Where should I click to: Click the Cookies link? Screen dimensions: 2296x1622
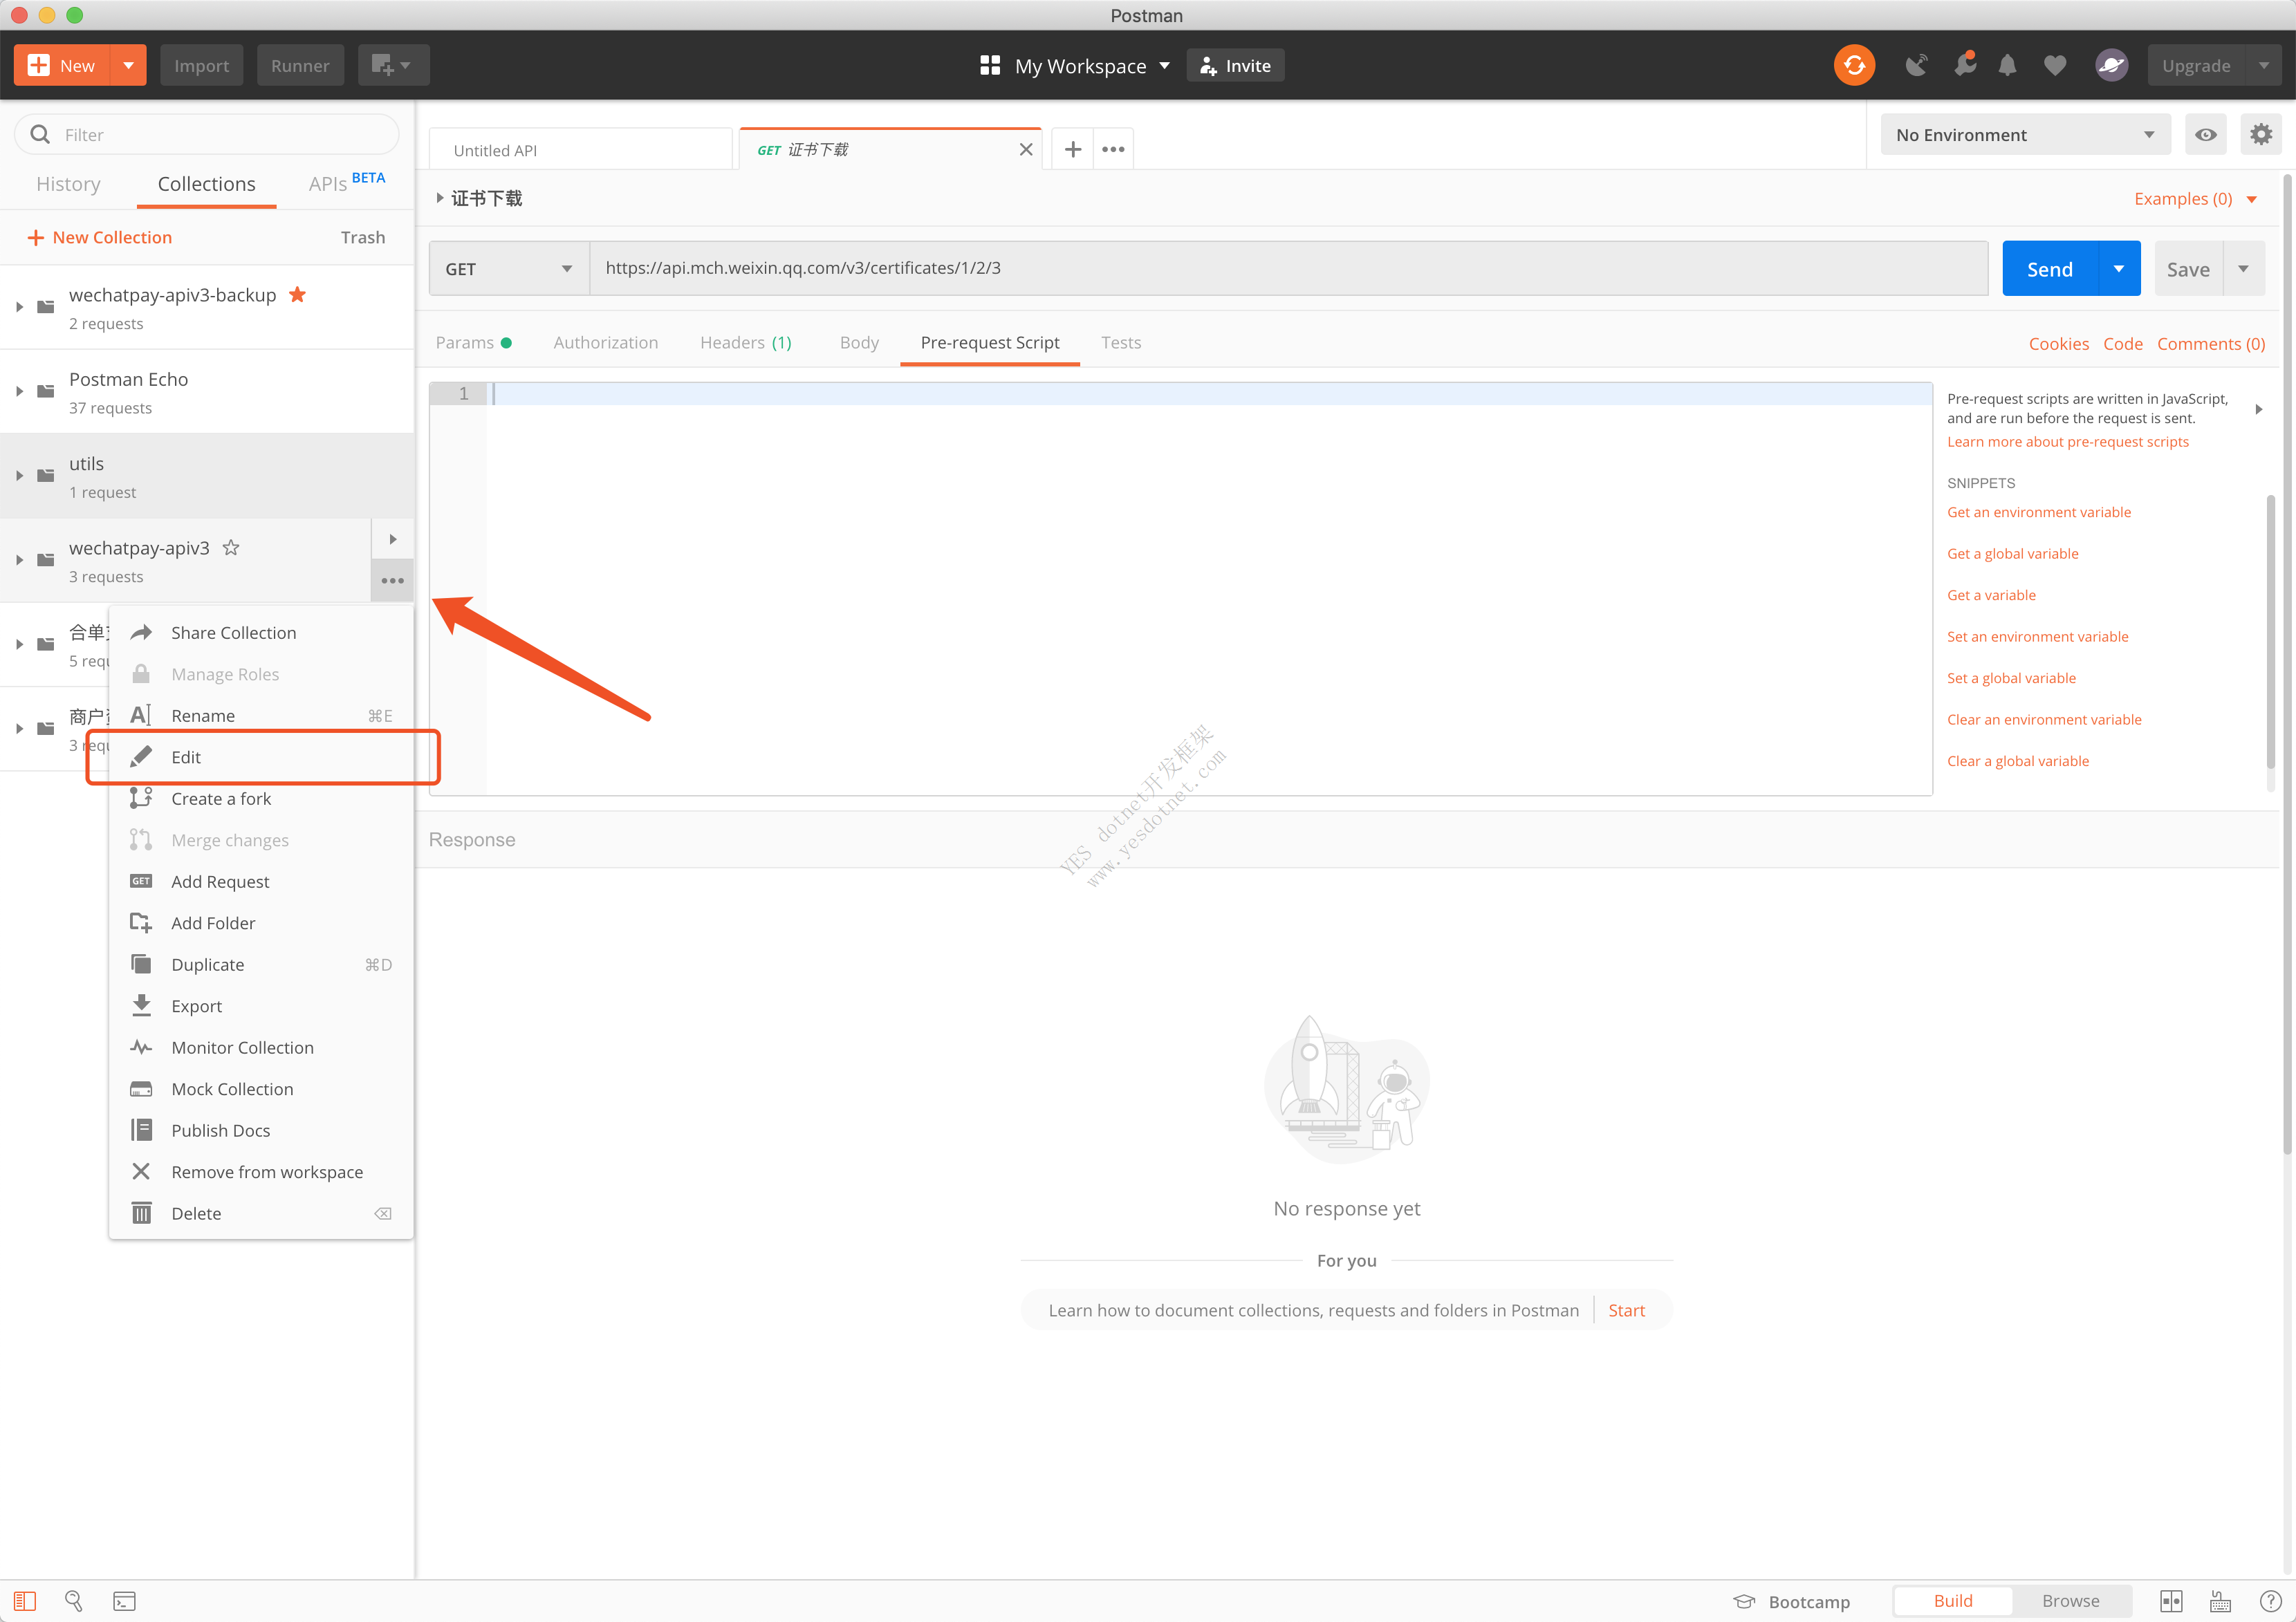[x=2058, y=343]
